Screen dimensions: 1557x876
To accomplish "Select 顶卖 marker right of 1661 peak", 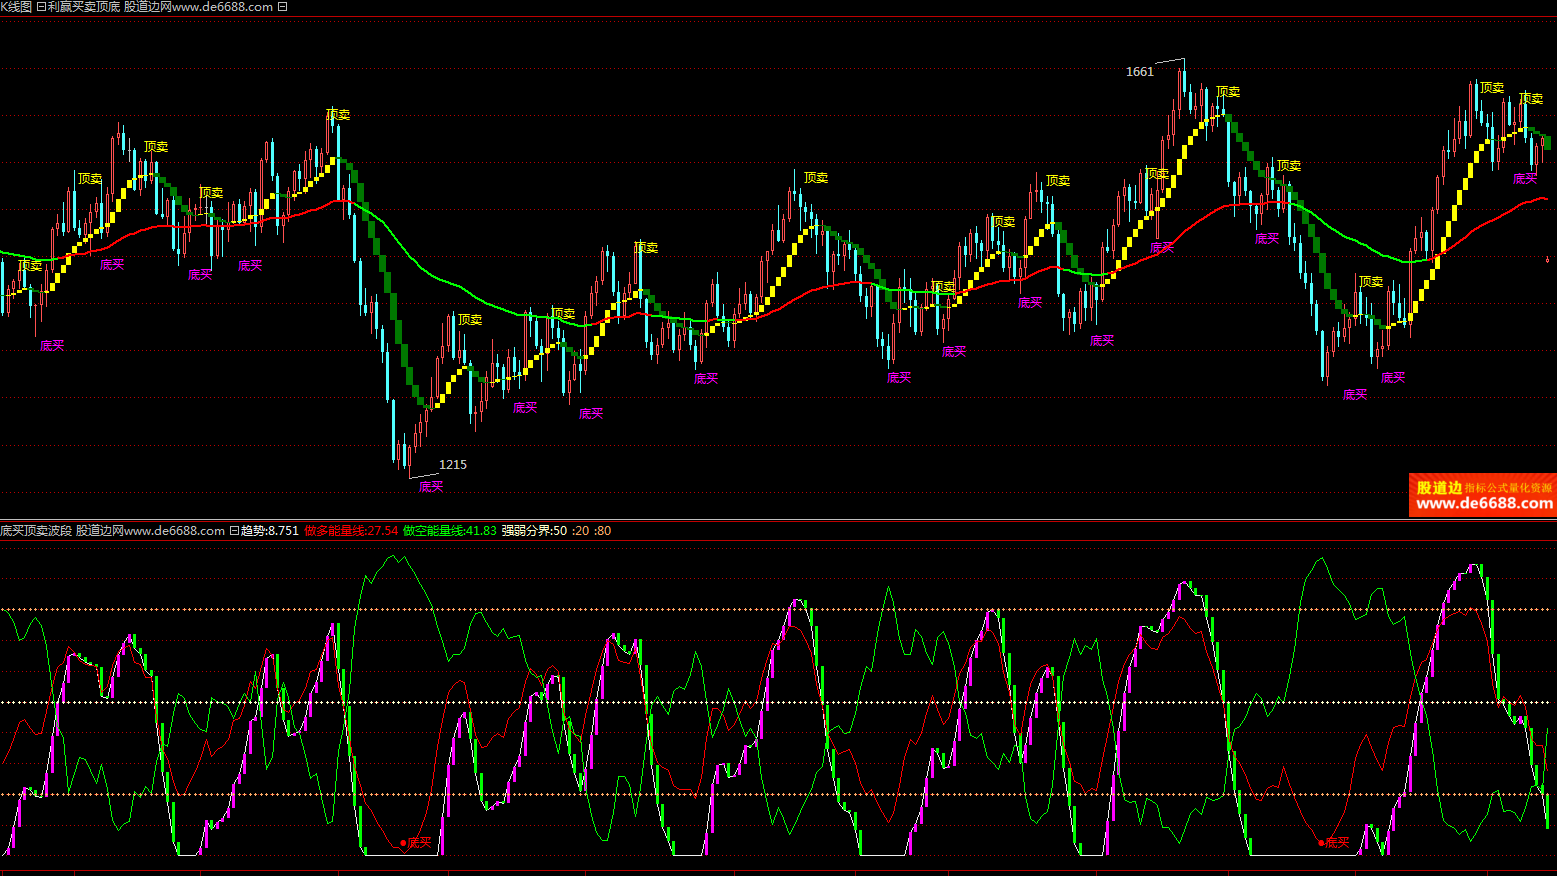I will click(1228, 92).
